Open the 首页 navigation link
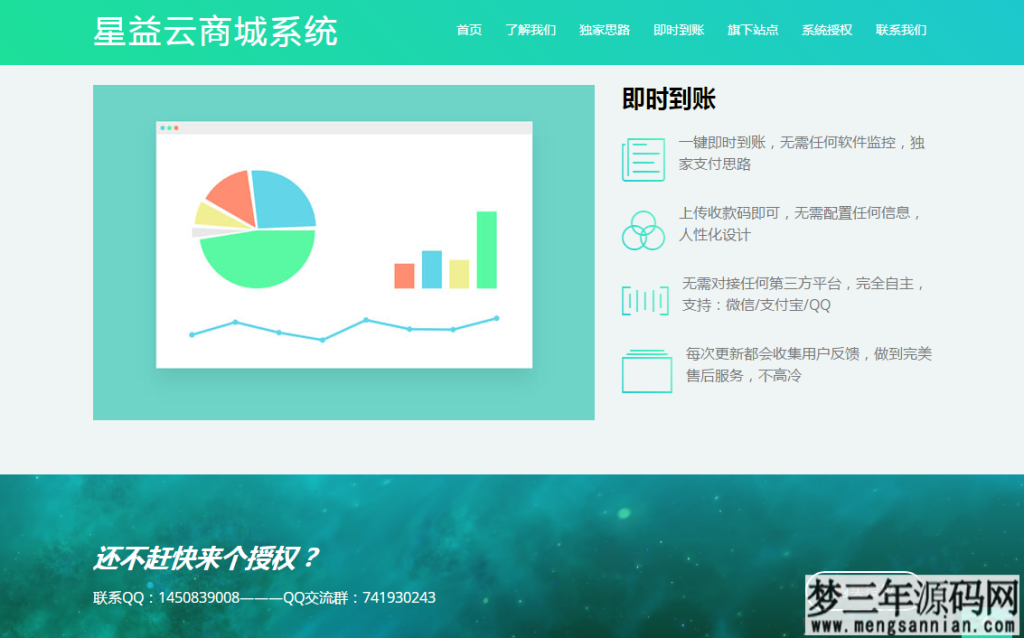This screenshot has width=1024, height=638. (x=468, y=30)
